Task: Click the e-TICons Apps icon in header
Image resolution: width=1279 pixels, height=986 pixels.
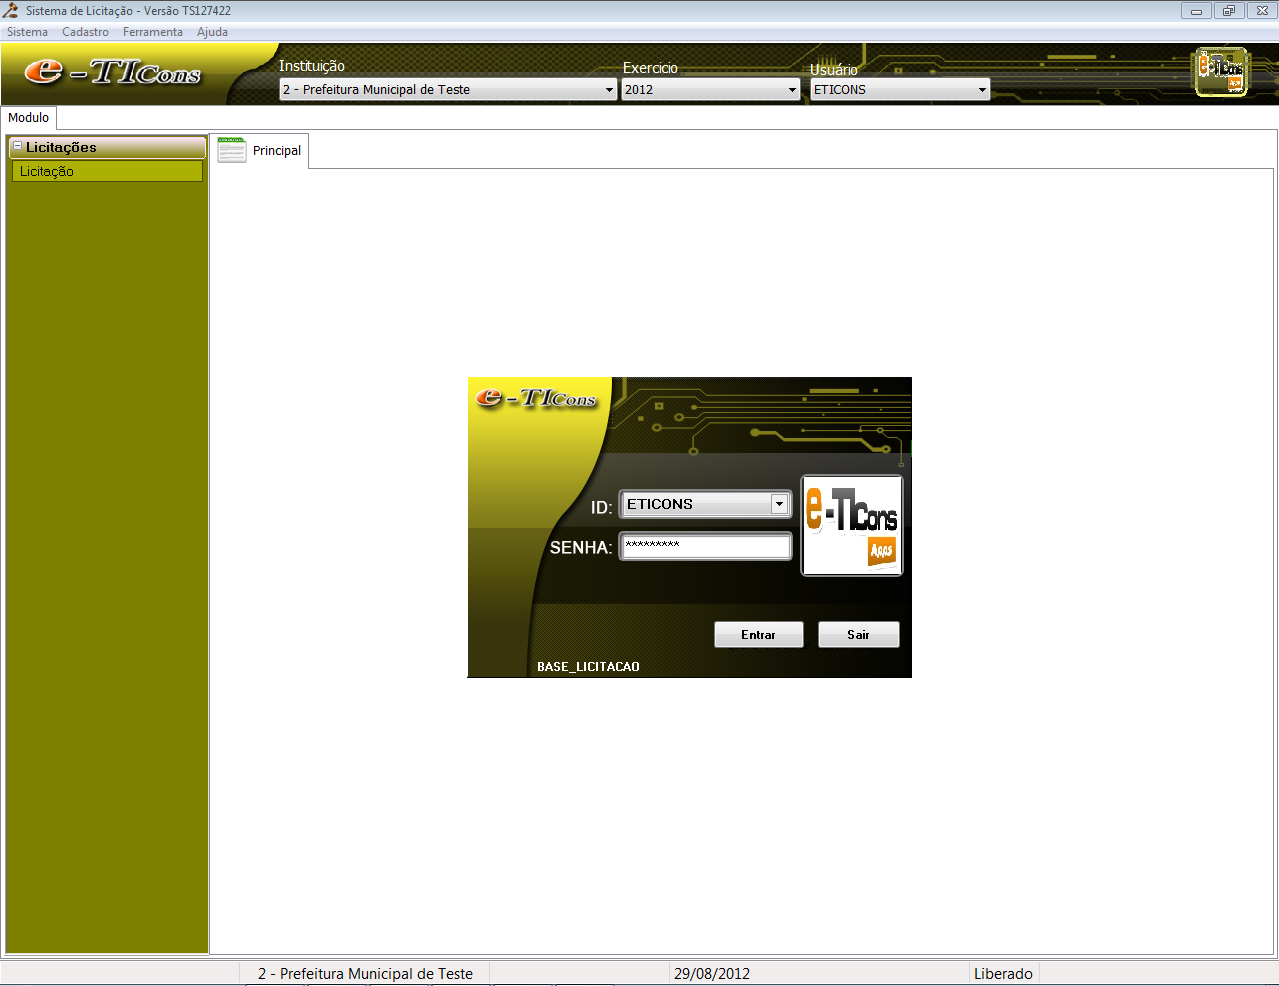Action: click(x=1221, y=72)
